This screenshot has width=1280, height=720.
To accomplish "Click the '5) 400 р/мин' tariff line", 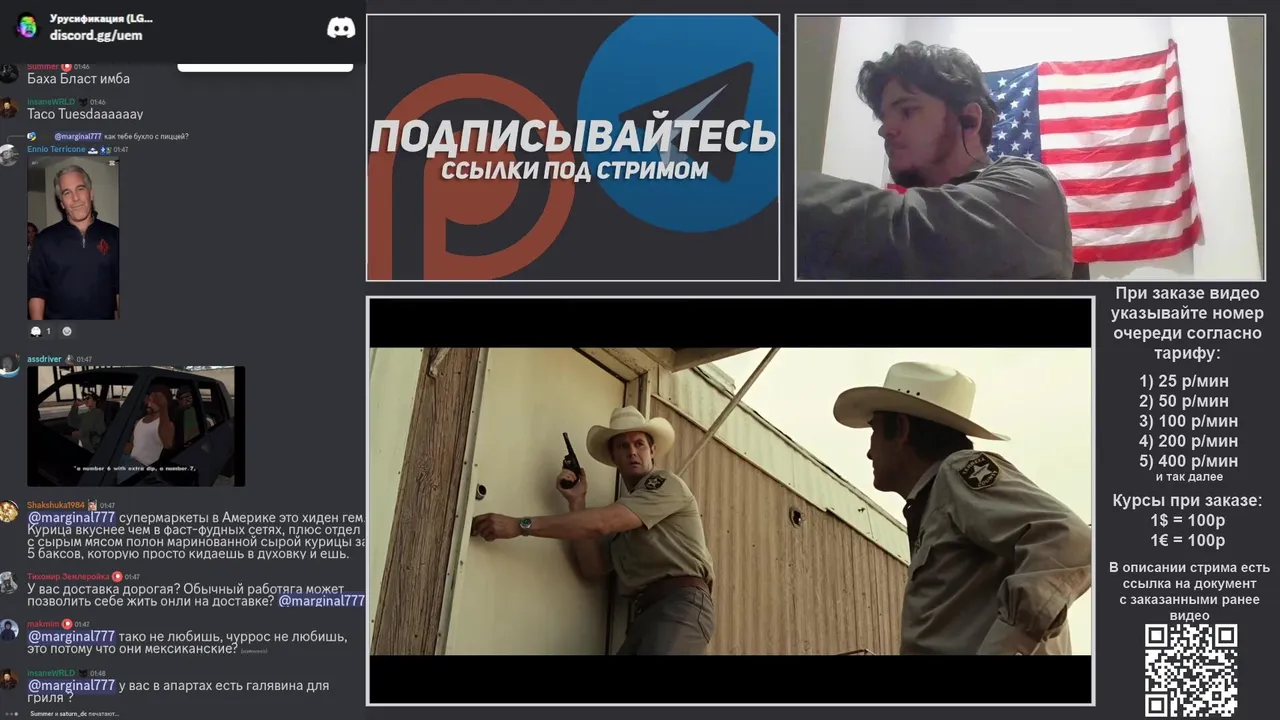I will click(x=1188, y=461).
